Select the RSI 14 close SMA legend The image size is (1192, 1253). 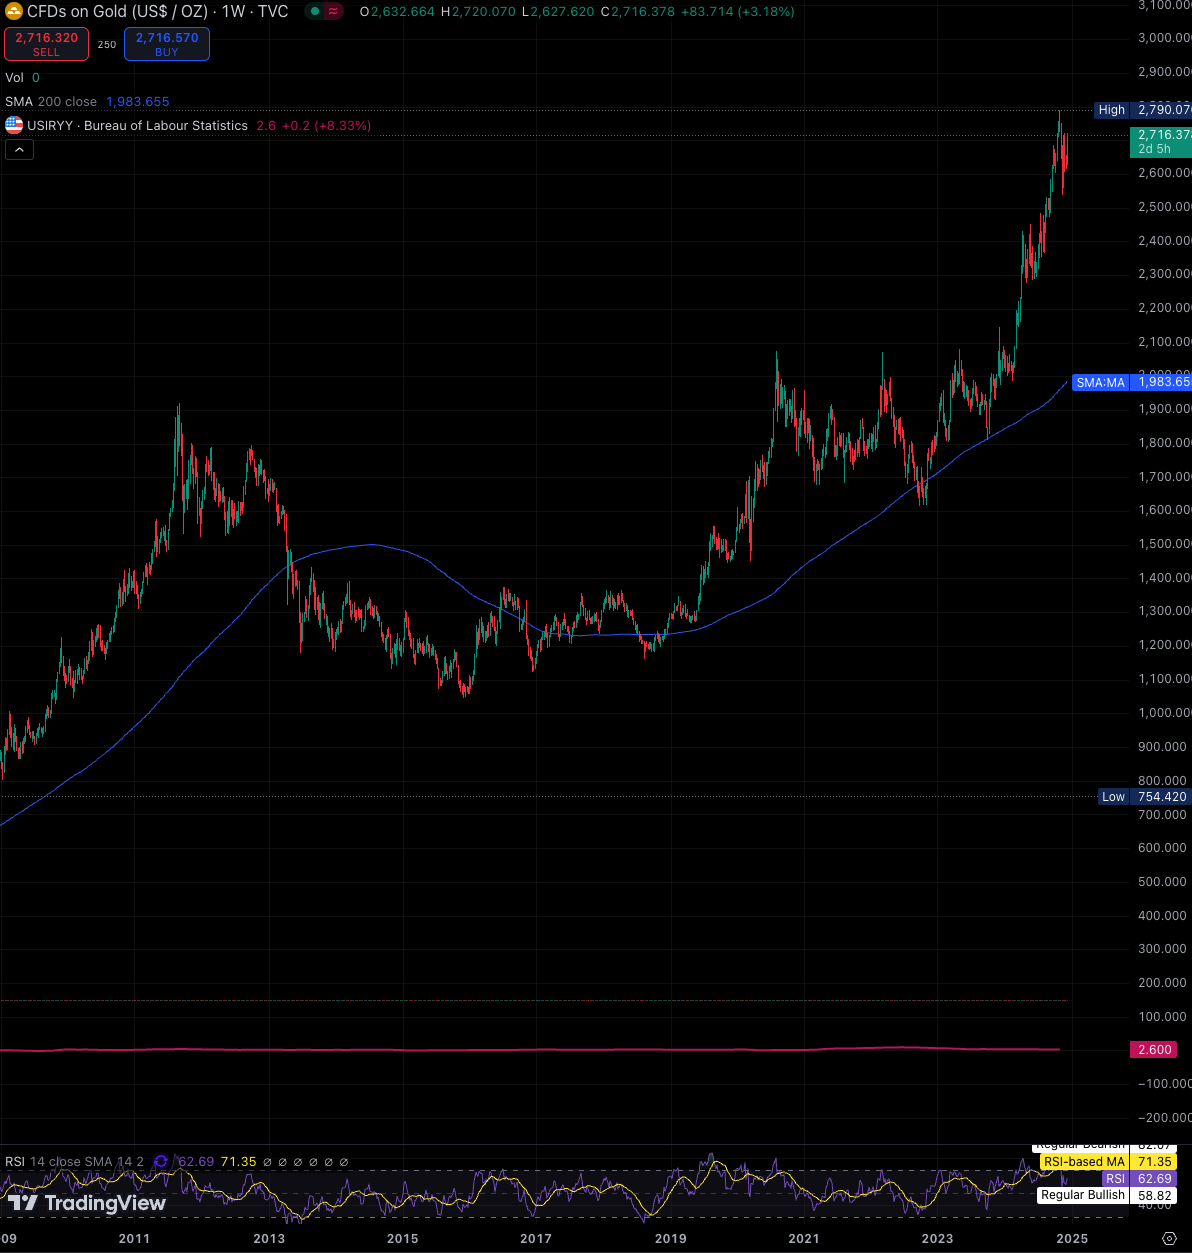(74, 1162)
